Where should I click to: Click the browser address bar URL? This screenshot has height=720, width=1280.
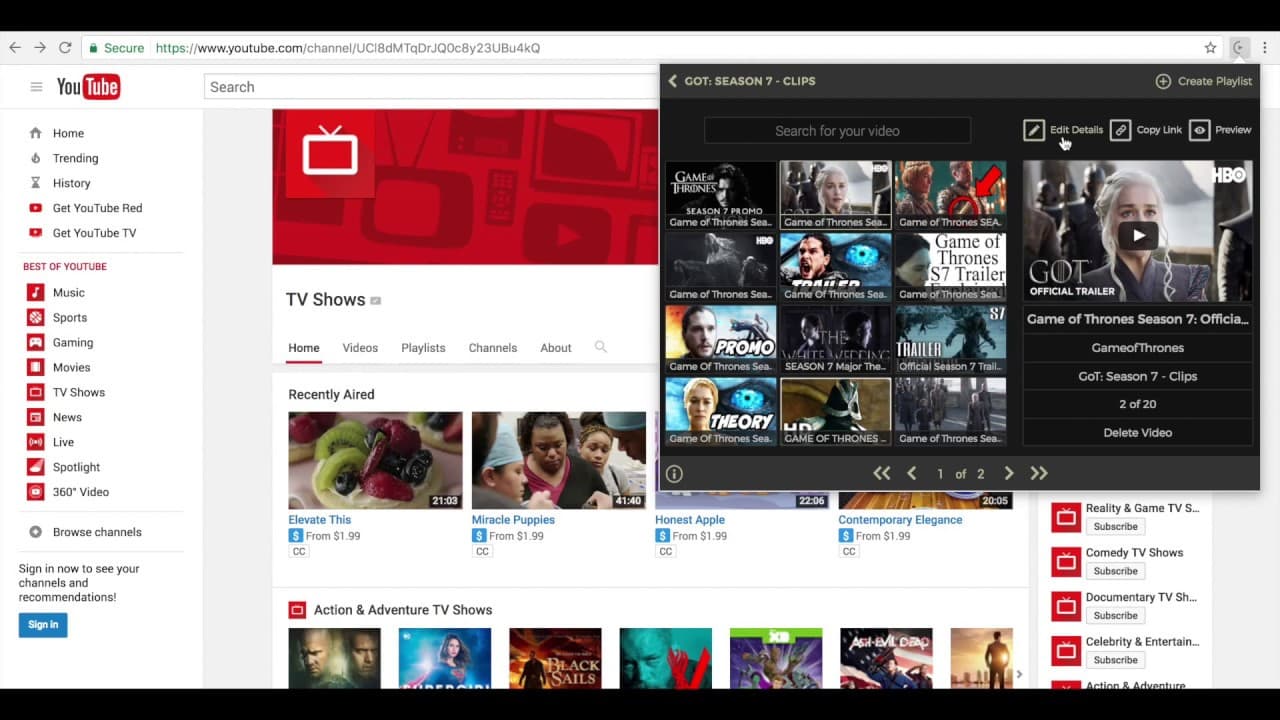tap(348, 48)
